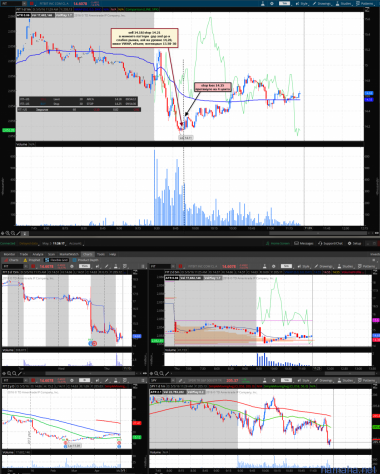380x474 pixels.
Task: Open Messages in the top status bar
Action: tap(304, 243)
